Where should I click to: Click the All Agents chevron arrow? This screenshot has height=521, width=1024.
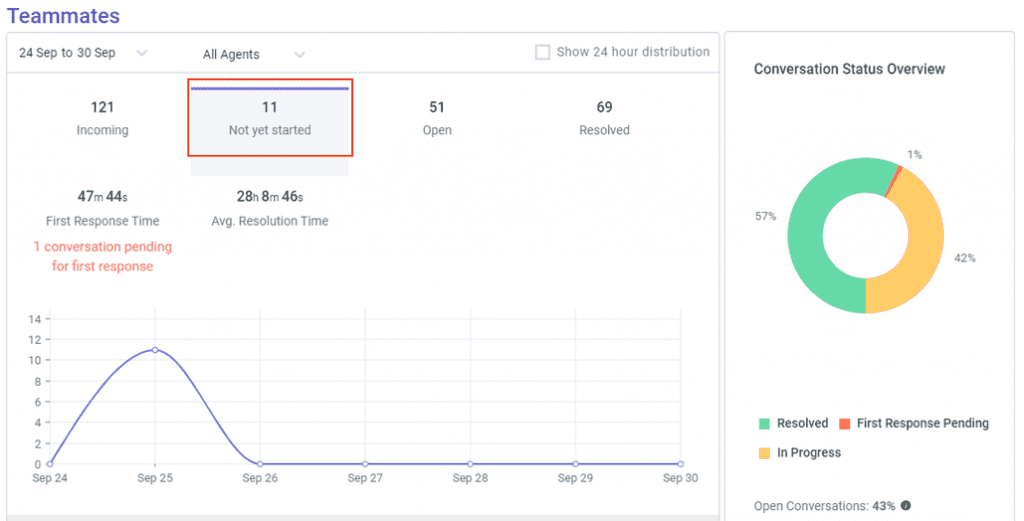pyautogui.click(x=299, y=55)
